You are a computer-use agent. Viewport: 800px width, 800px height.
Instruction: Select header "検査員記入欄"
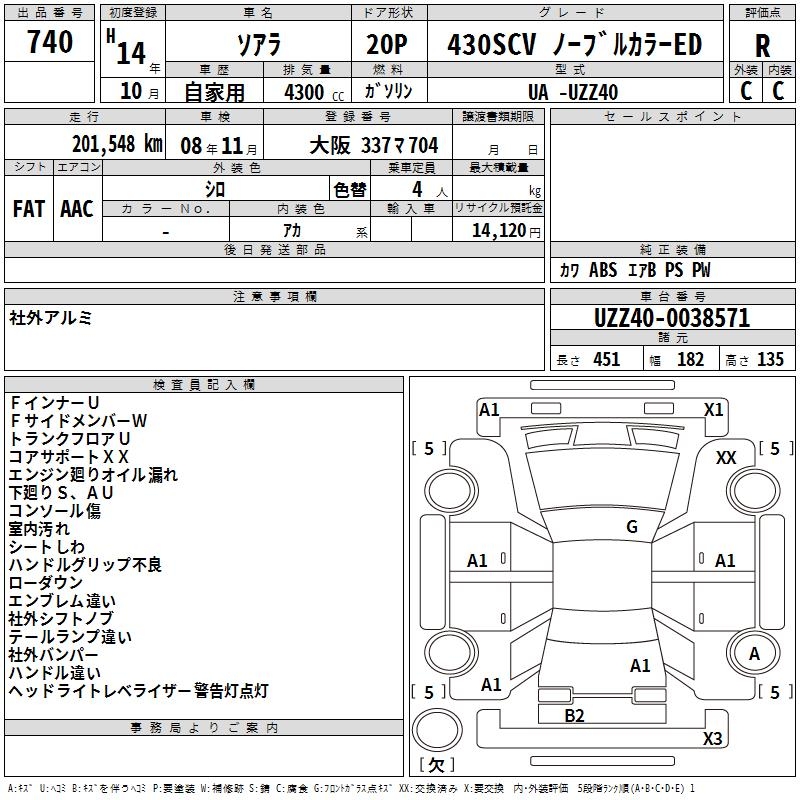point(204,385)
